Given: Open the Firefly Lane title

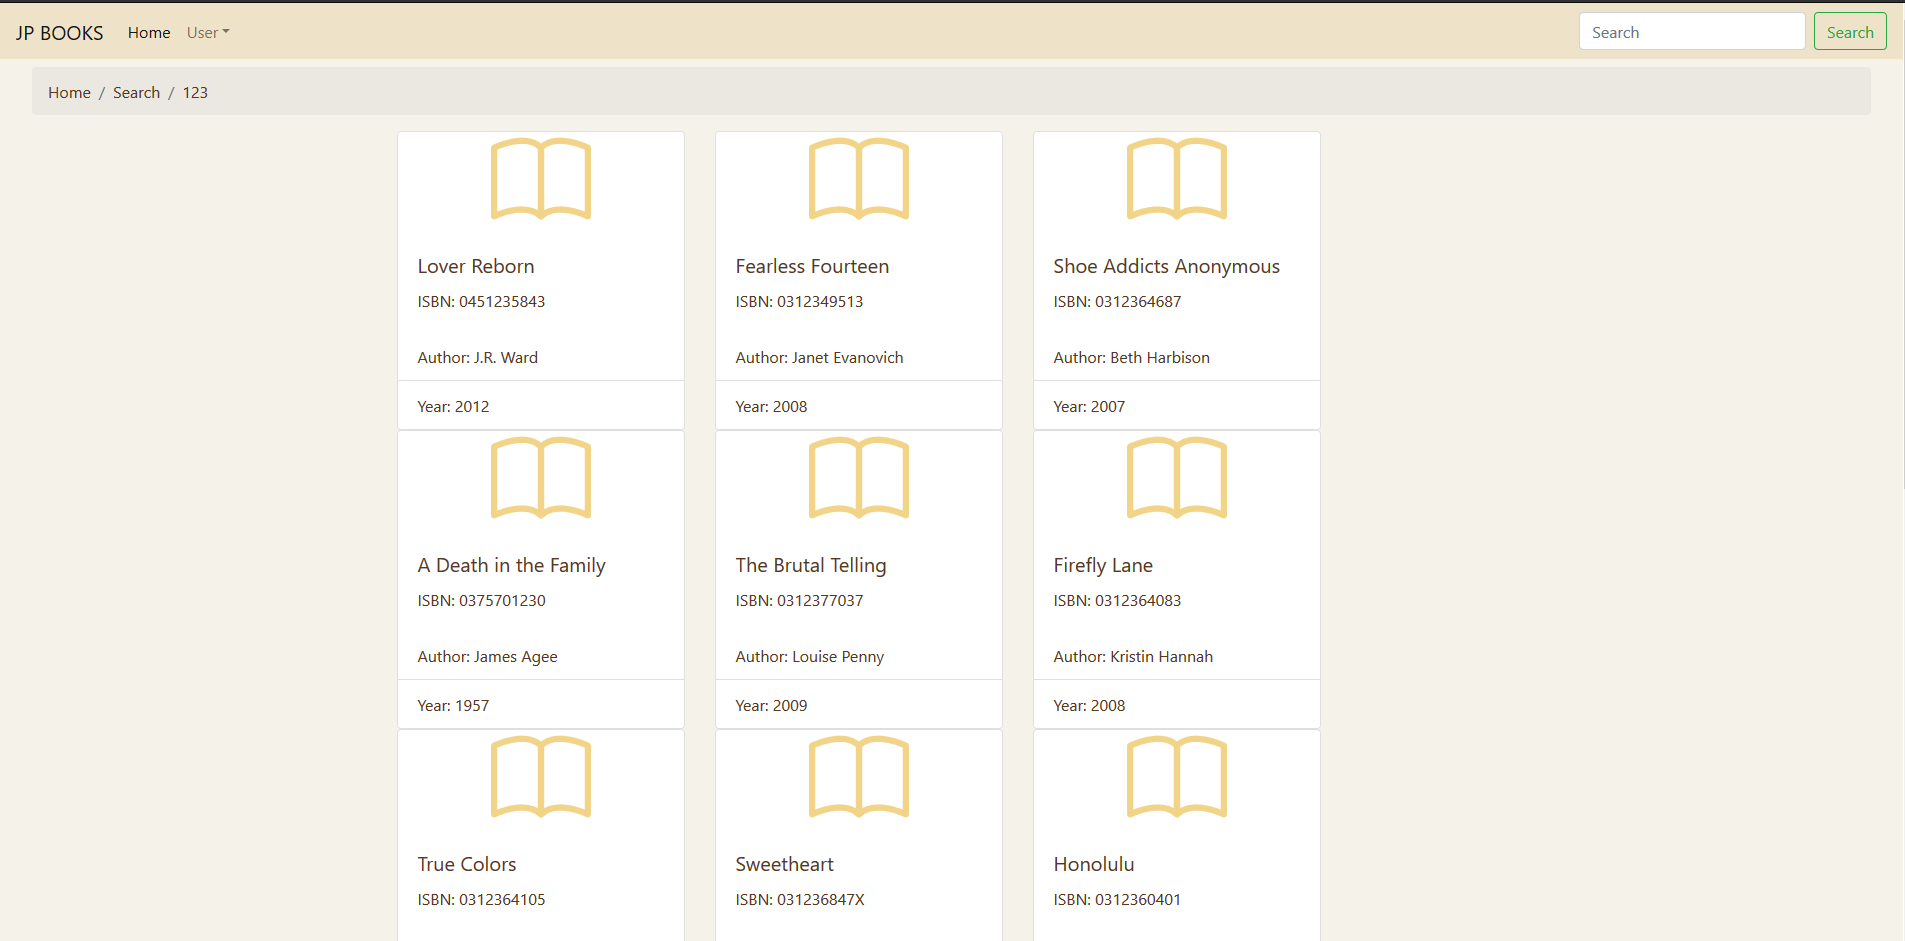Looking at the screenshot, I should [x=1103, y=565].
